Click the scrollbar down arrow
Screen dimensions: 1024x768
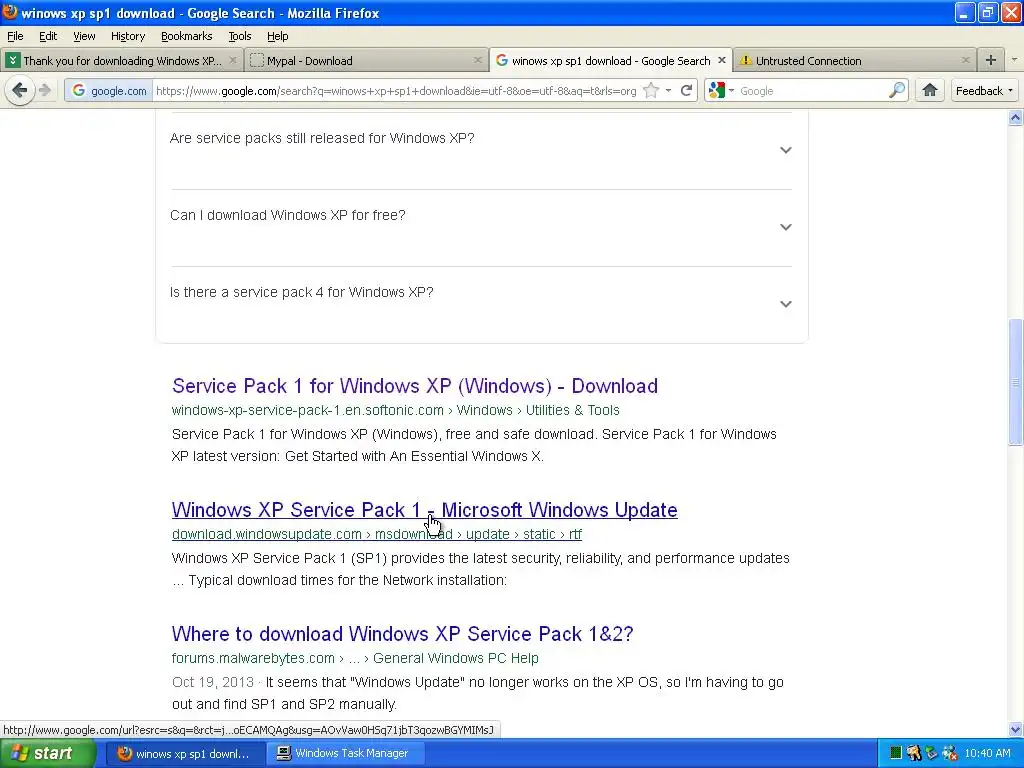tap(1015, 729)
